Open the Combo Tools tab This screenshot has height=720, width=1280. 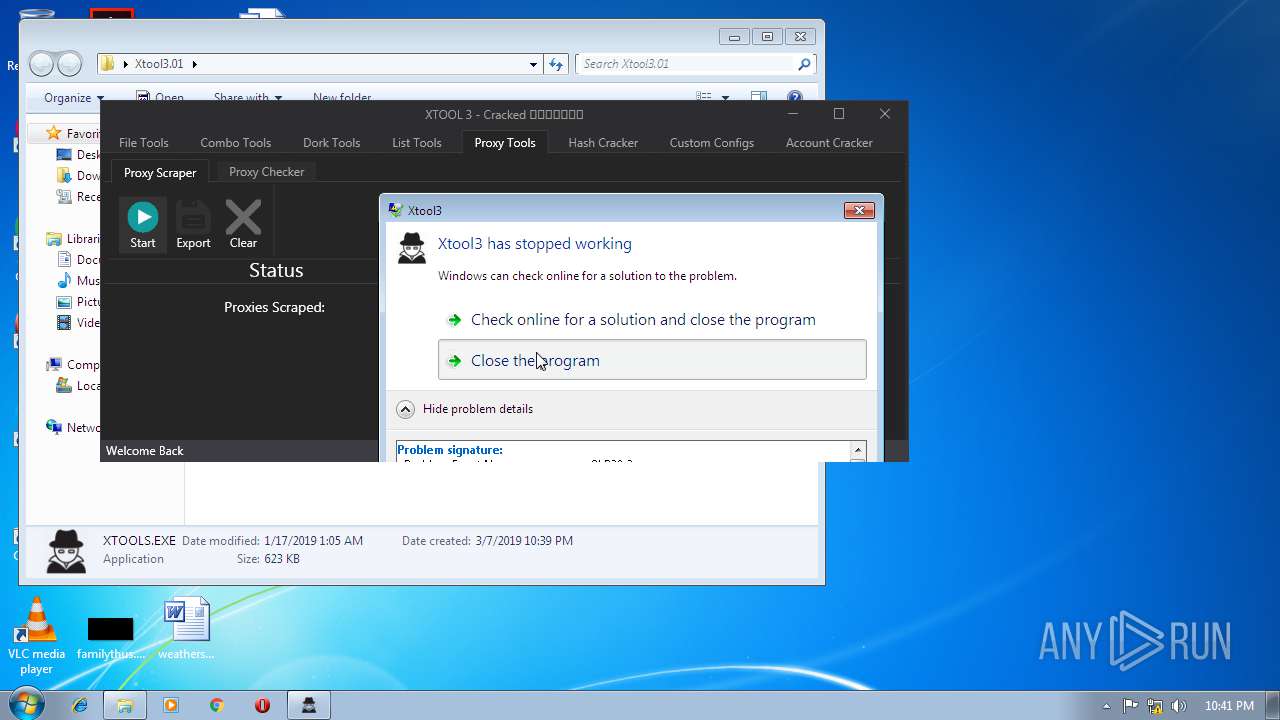point(235,143)
